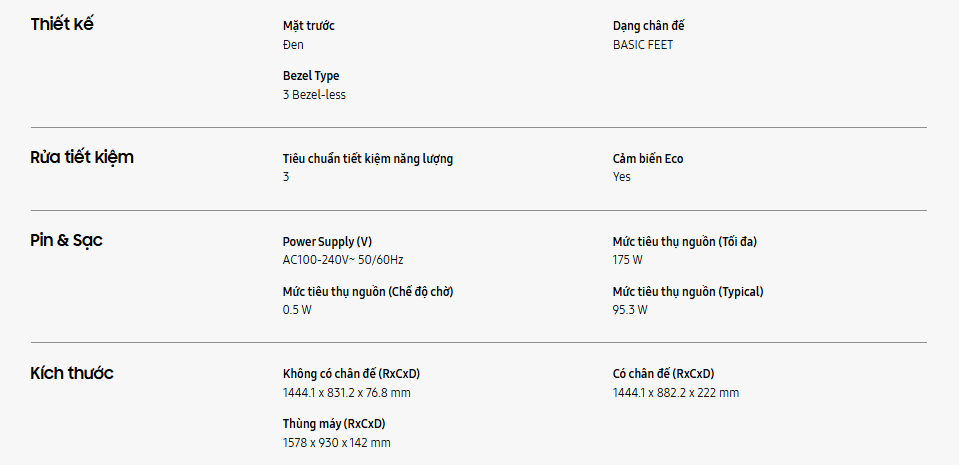Click the Cảm biến Eco label
The width and height of the screenshot is (959, 465).
(648, 158)
